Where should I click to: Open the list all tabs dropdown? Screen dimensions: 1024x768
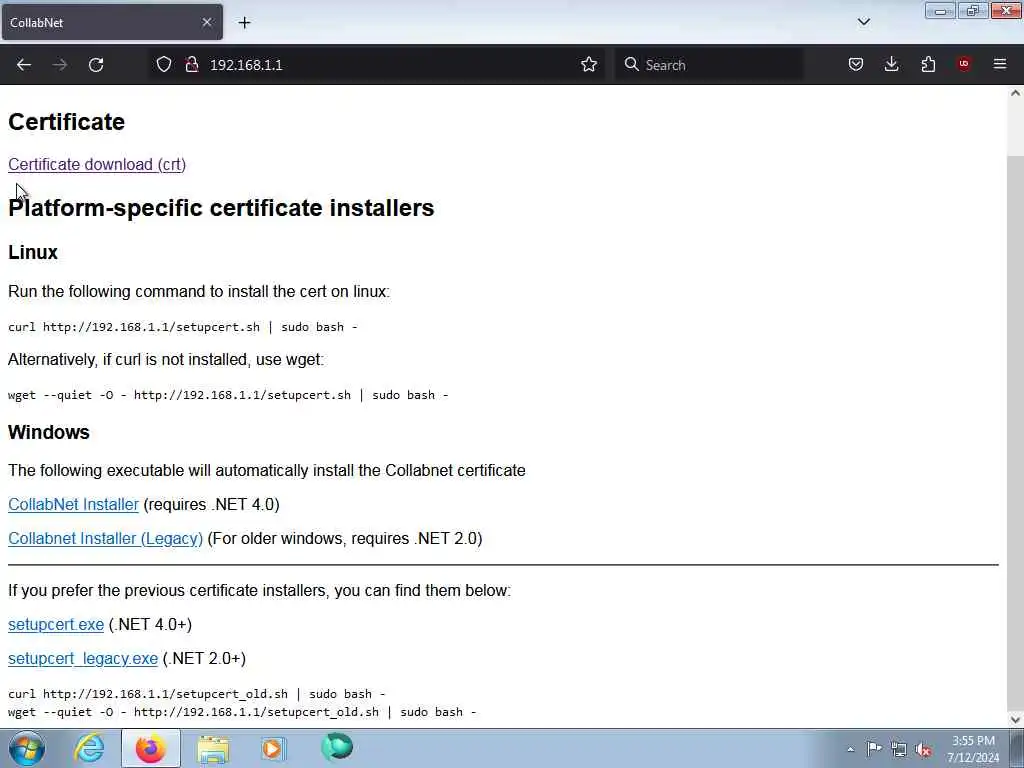863,22
